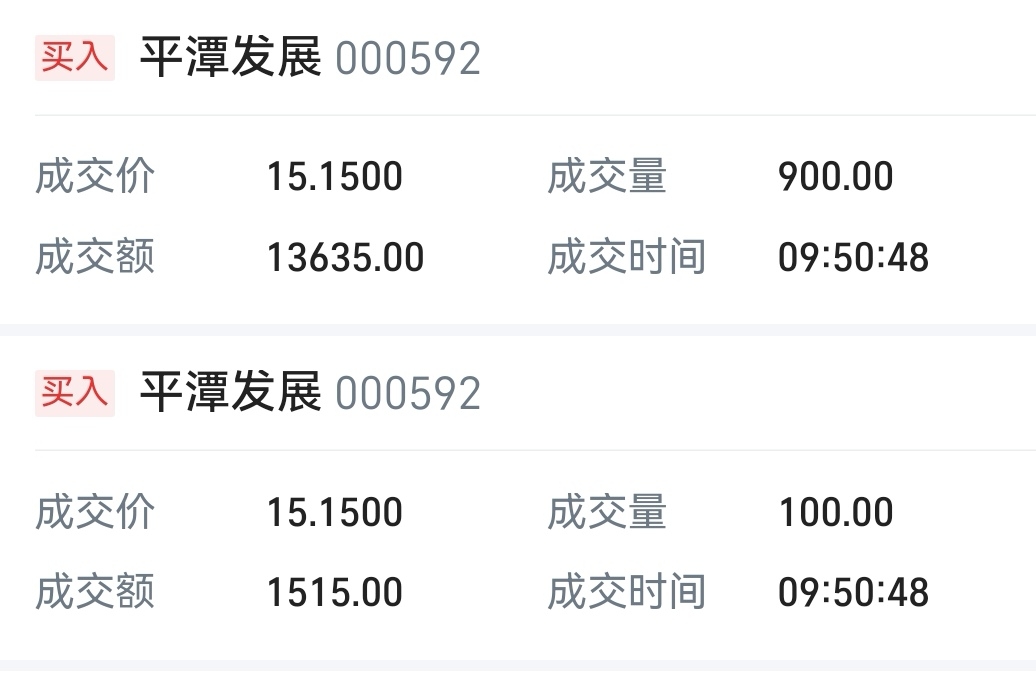Tap the 成交额 label in the second record
Image resolution: width=1036 pixels, height=697 pixels.
pyautogui.click(x=95, y=593)
